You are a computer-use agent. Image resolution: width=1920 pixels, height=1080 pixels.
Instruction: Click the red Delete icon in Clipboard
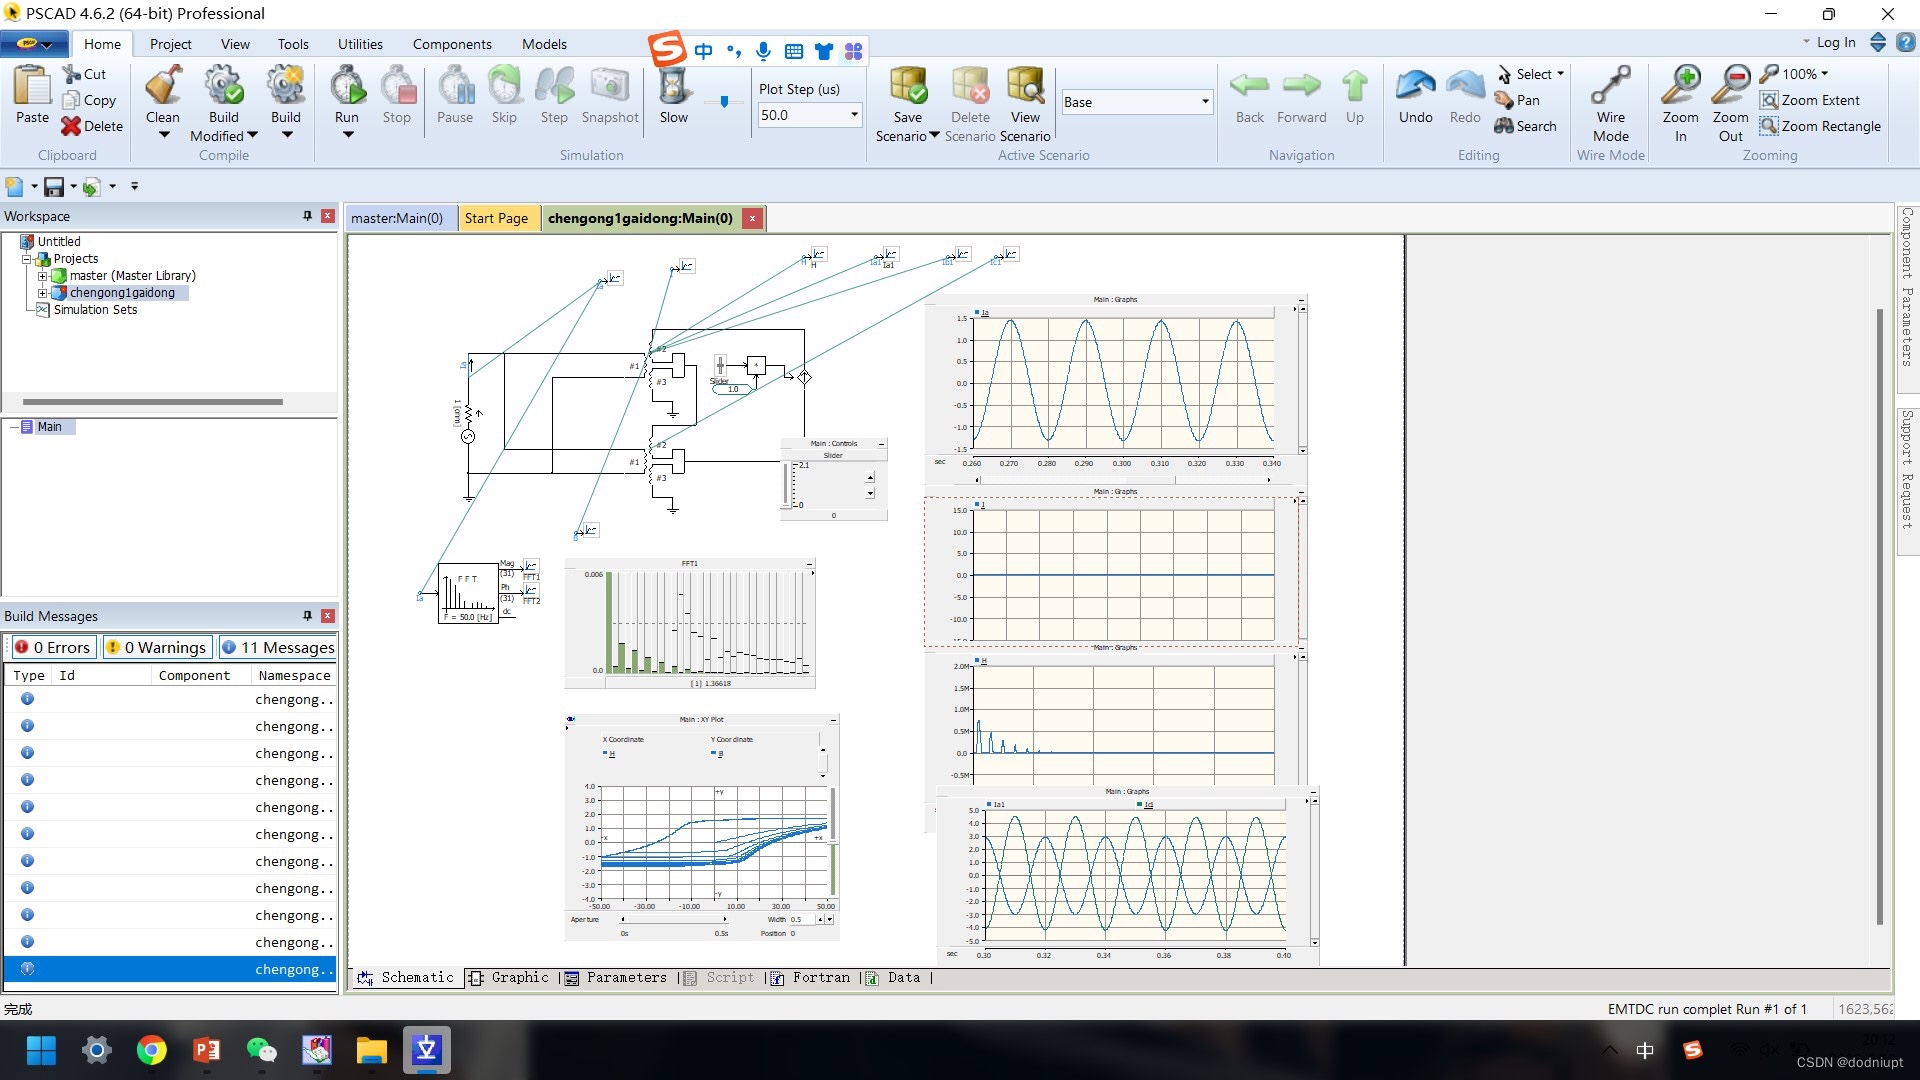pos(71,126)
